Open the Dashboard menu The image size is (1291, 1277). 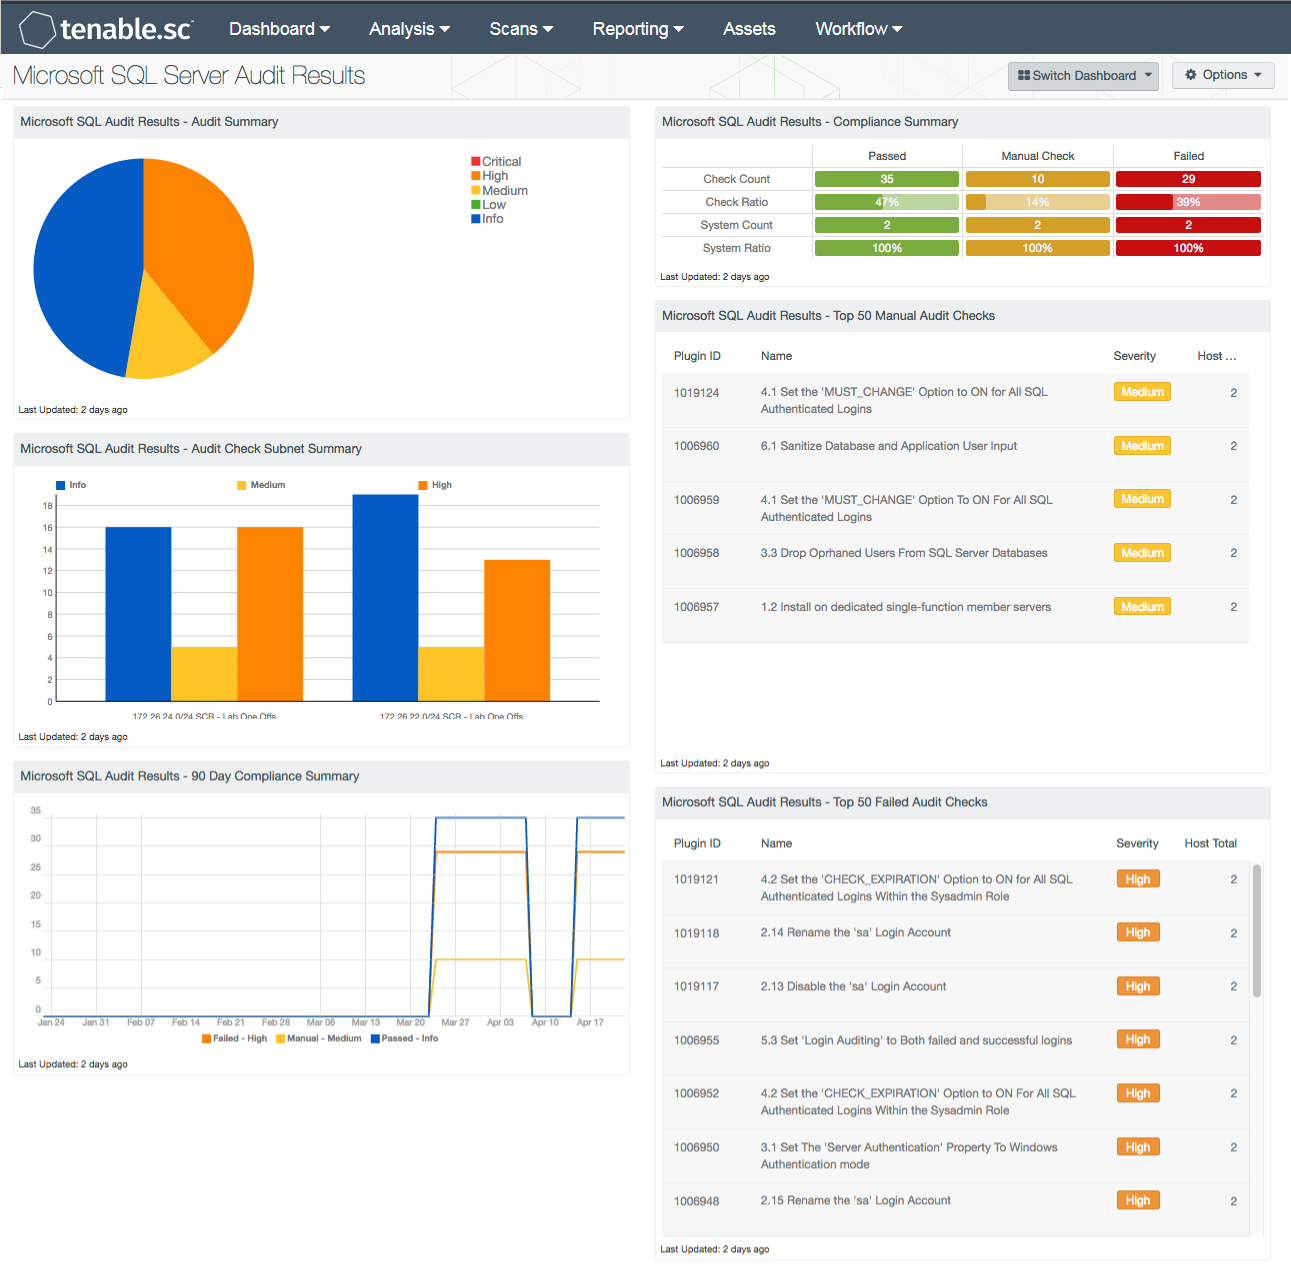coord(279,29)
